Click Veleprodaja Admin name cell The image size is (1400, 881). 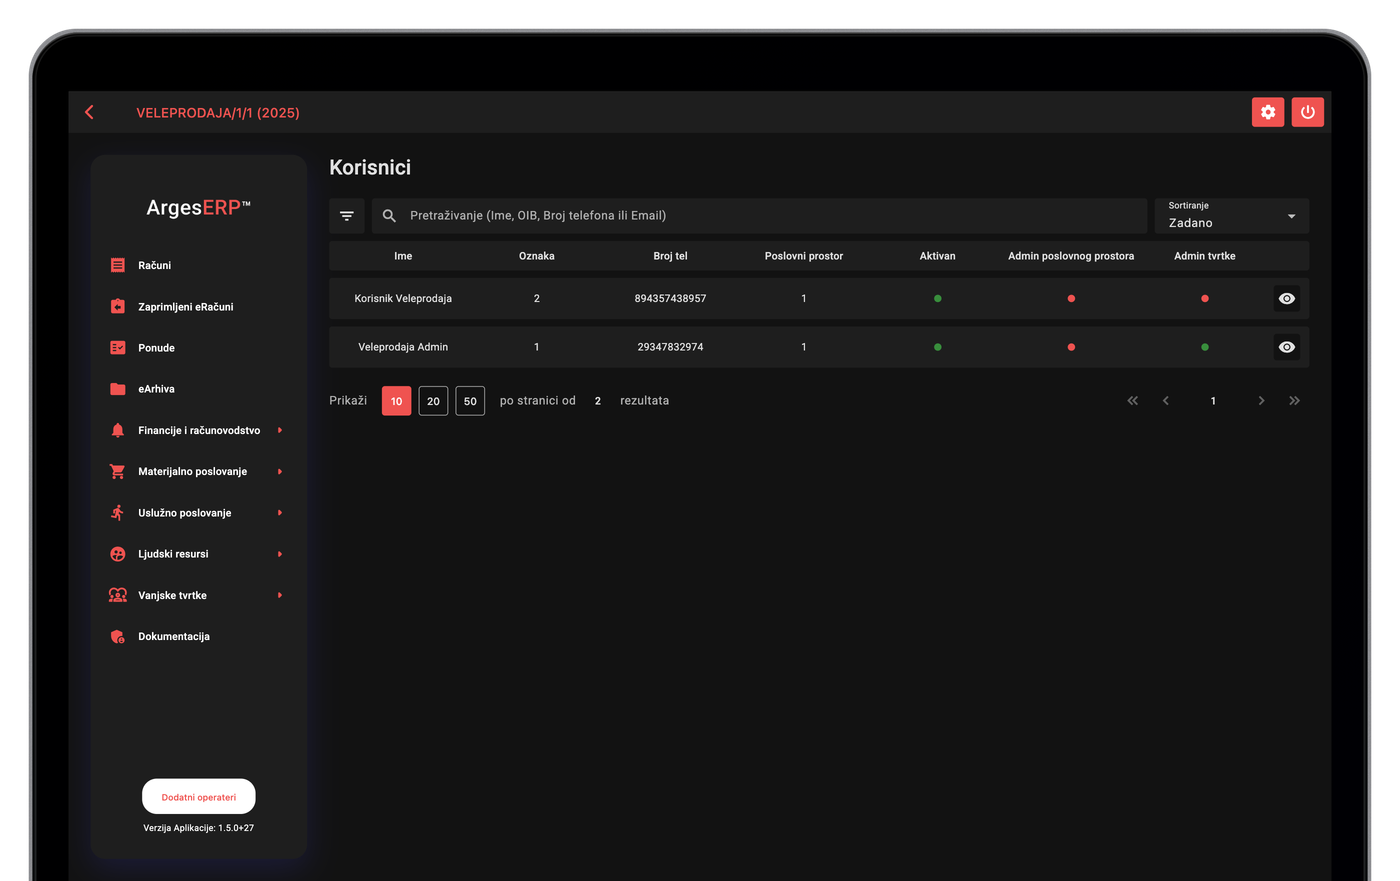point(403,347)
